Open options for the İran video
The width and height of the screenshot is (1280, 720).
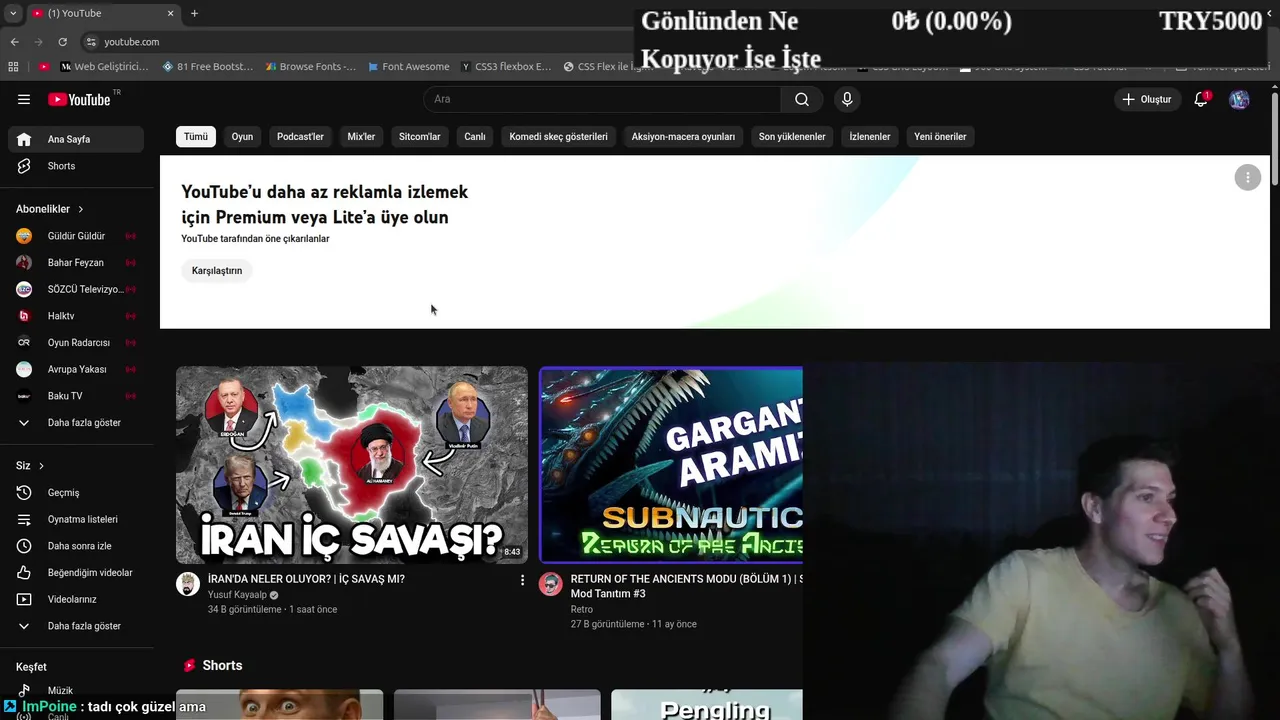click(522, 580)
